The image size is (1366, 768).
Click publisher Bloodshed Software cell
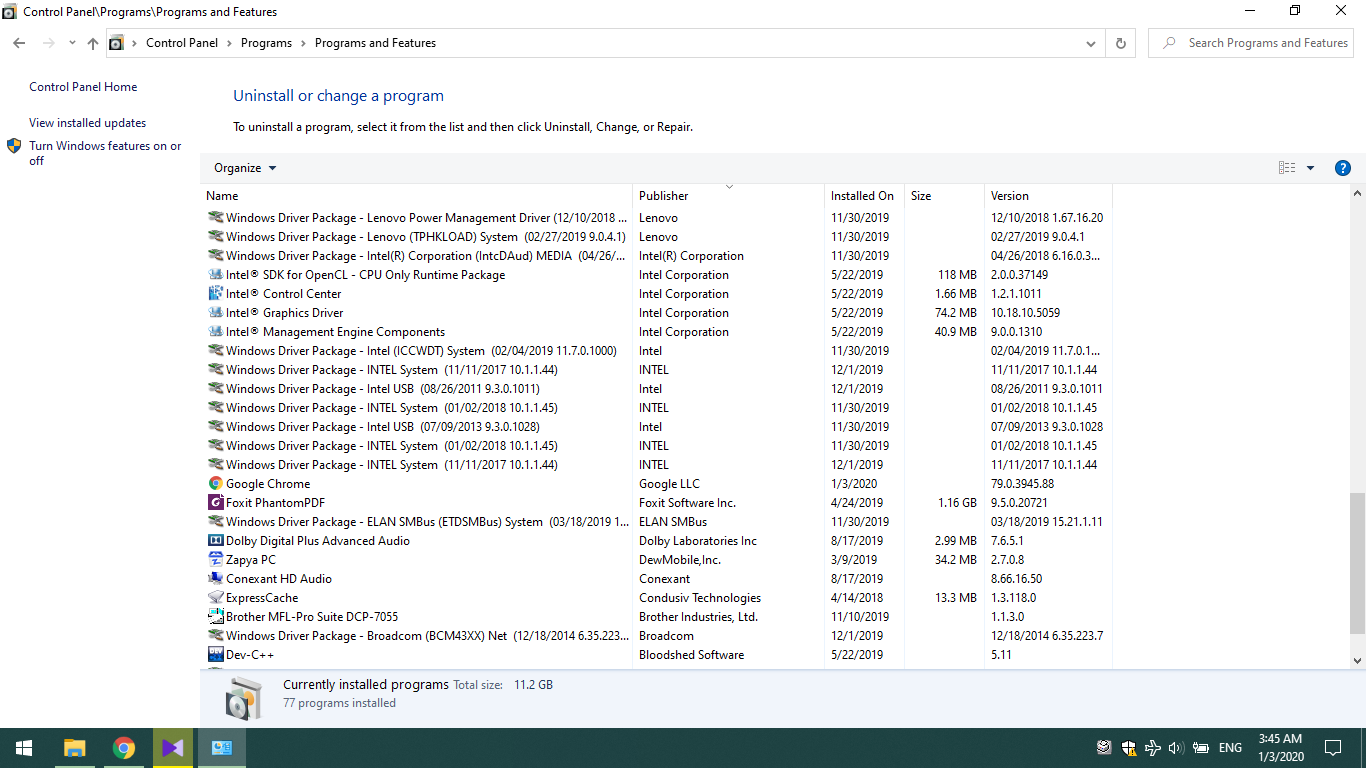point(691,655)
